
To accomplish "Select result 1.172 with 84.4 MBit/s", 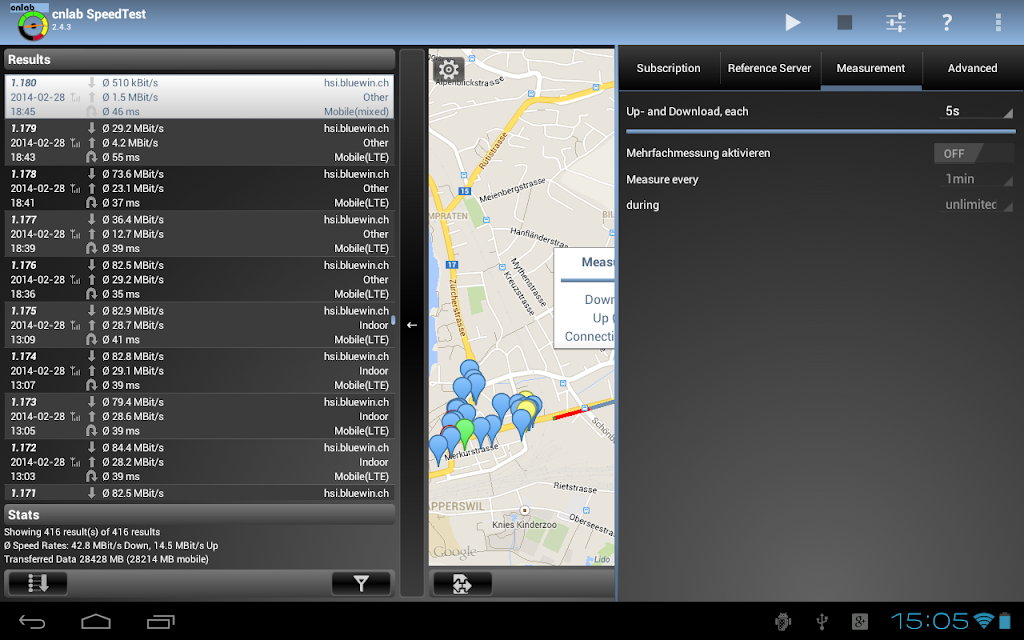I will tap(199, 462).
